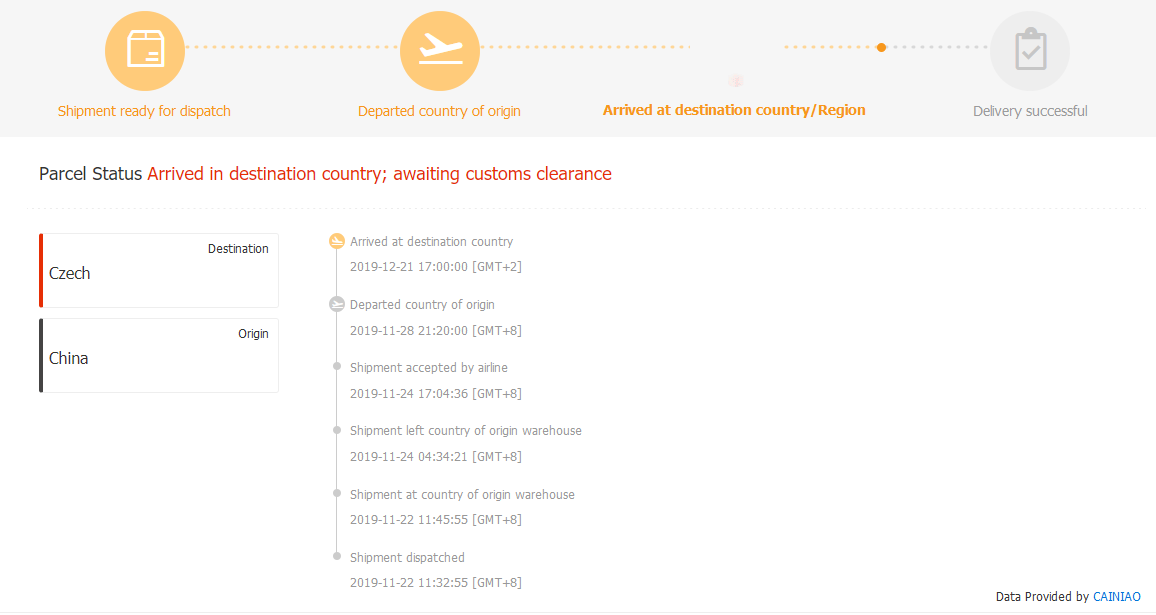Viewport: 1156px width, 615px height.
Task: Click 'Arrived at destination country' timeline entry text
Action: [x=431, y=242]
